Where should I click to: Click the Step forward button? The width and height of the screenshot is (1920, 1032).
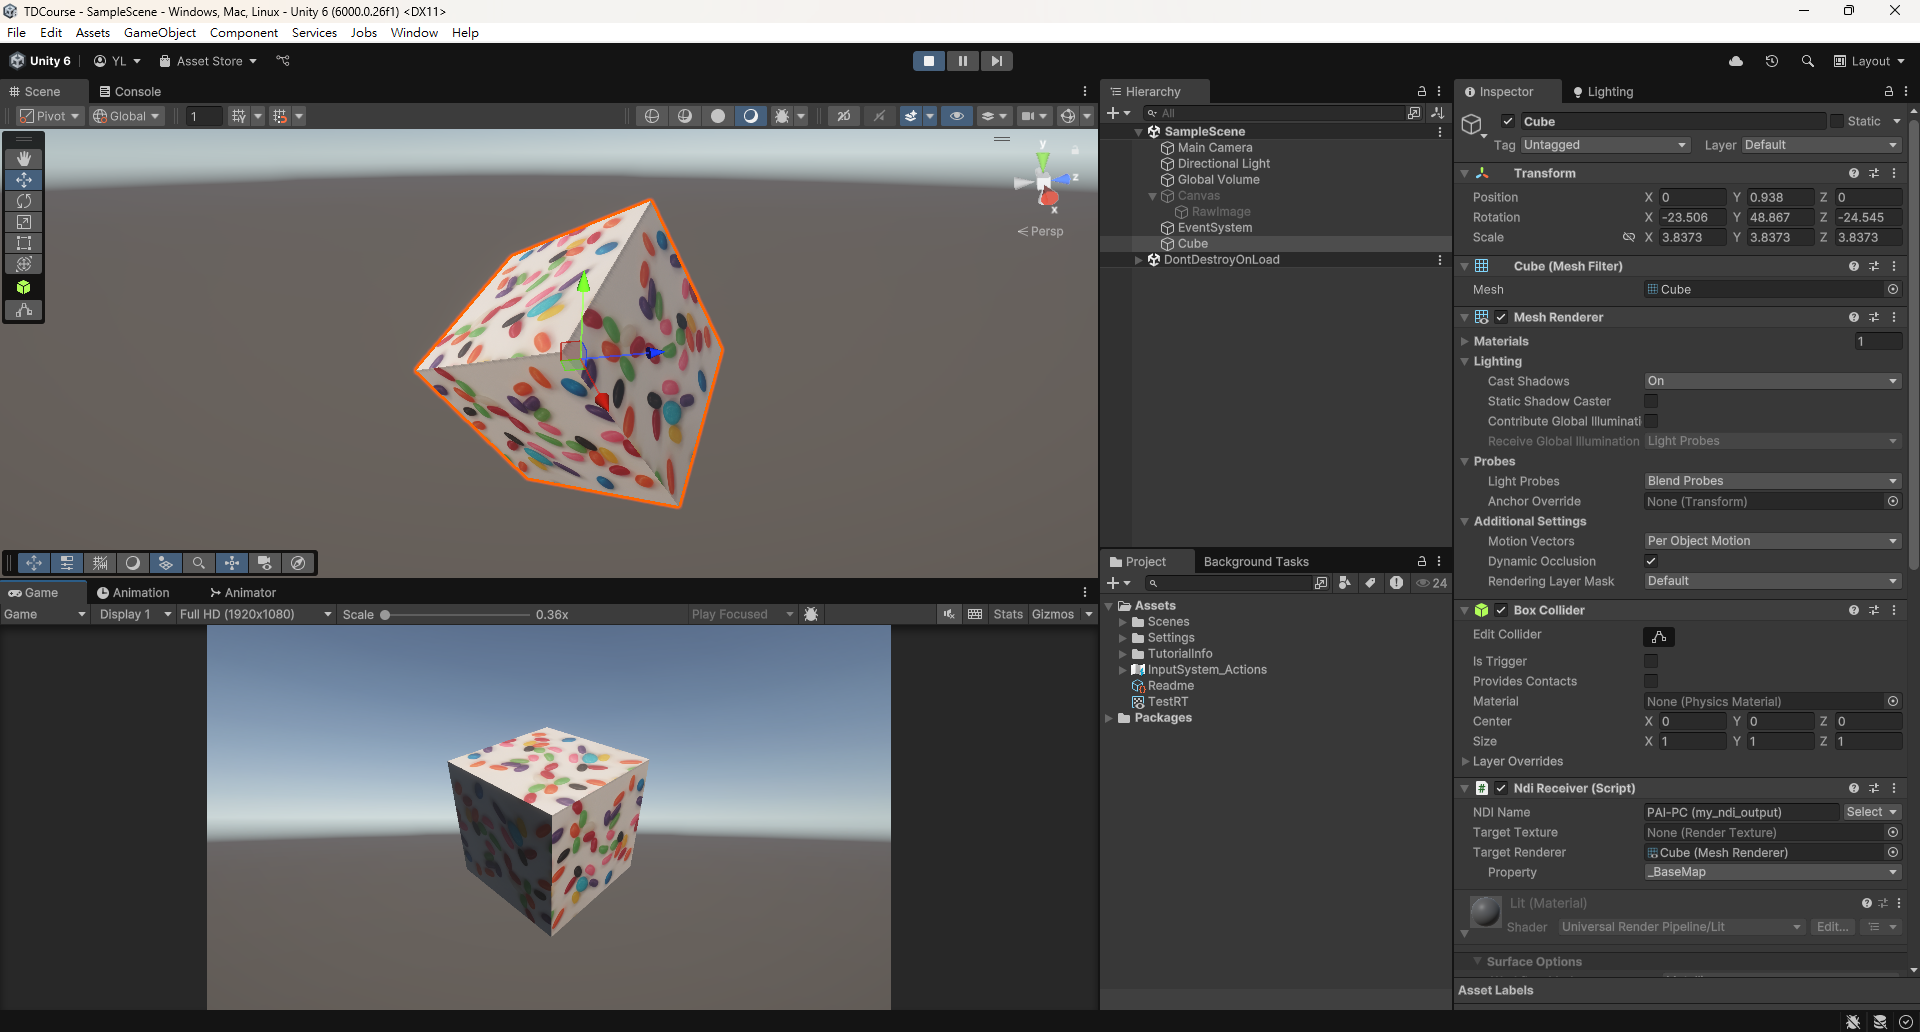[x=996, y=61]
